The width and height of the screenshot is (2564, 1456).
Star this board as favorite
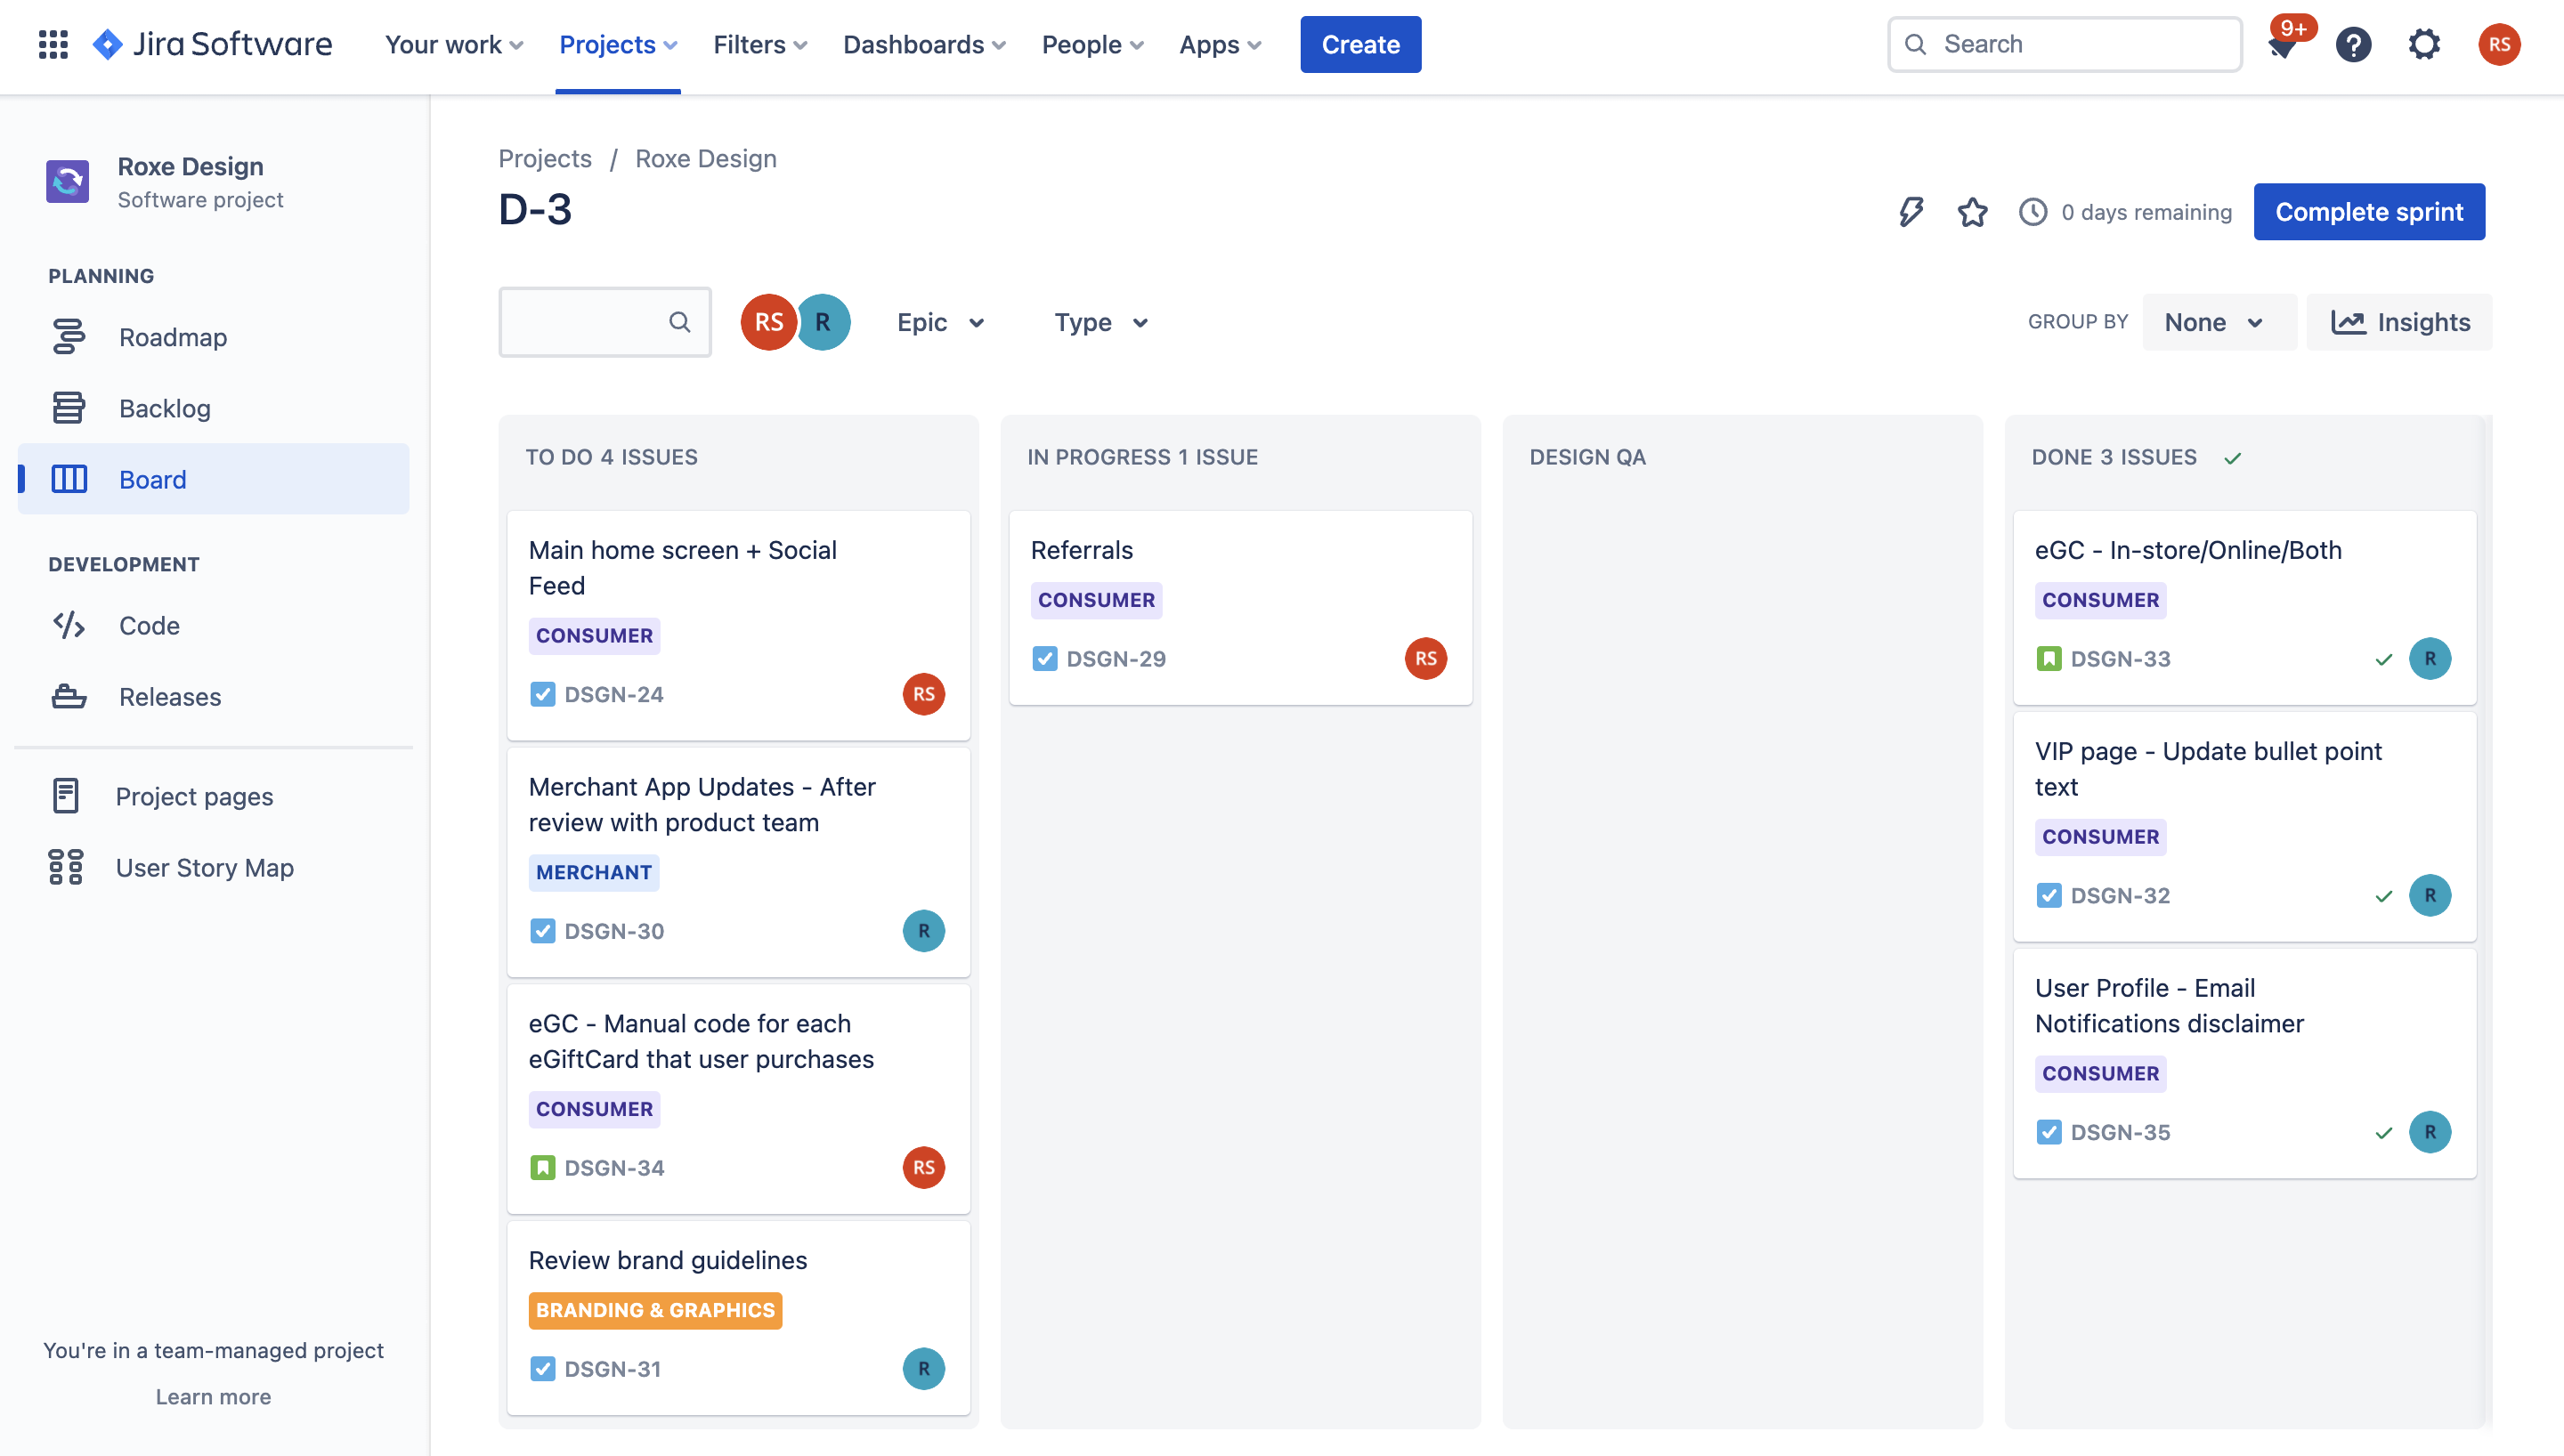[x=1972, y=212]
